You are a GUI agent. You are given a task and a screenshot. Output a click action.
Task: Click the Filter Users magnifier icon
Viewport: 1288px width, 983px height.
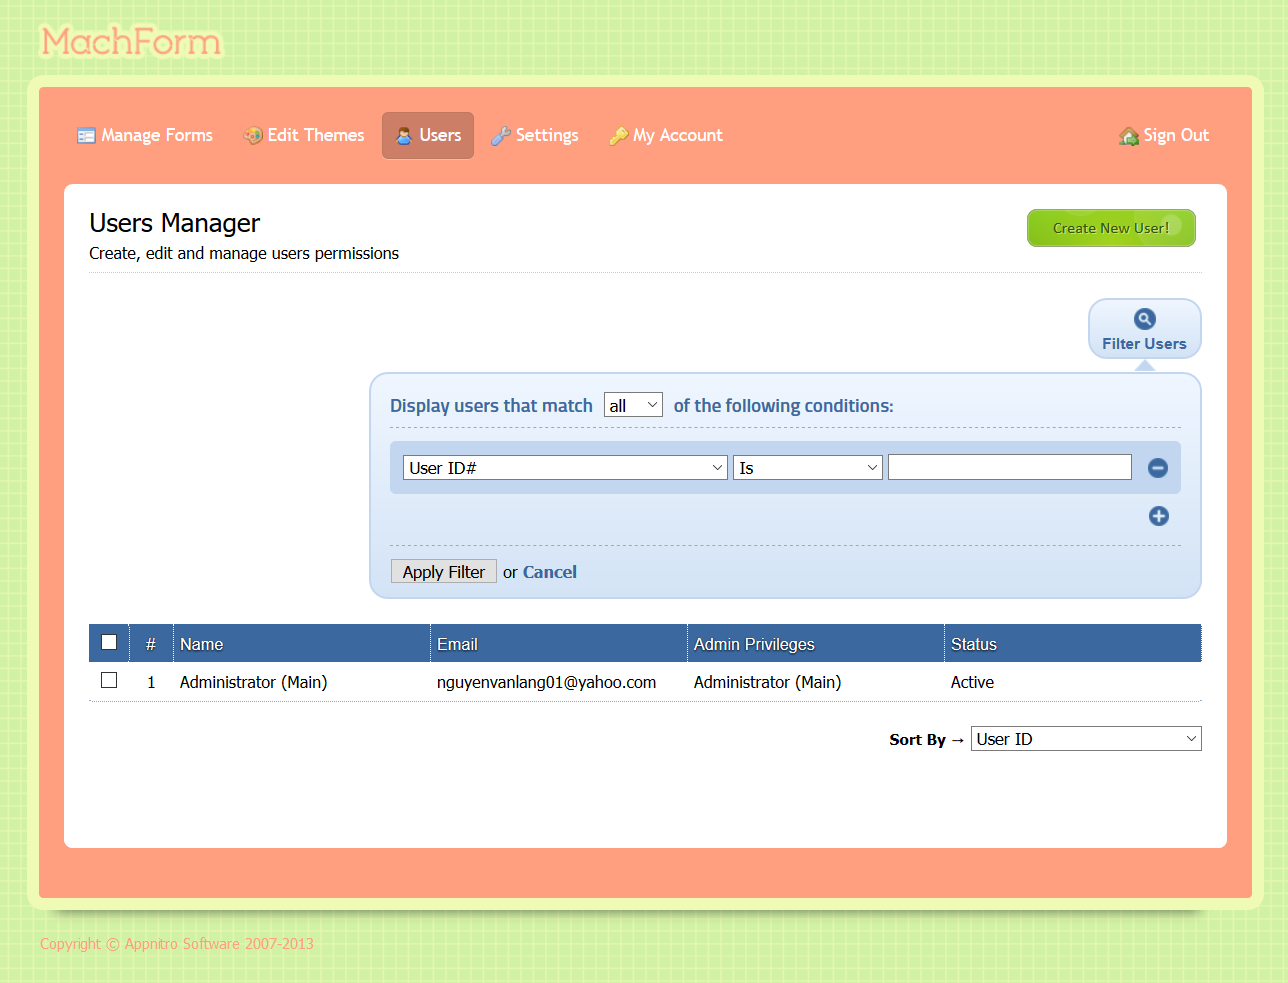[x=1144, y=319]
